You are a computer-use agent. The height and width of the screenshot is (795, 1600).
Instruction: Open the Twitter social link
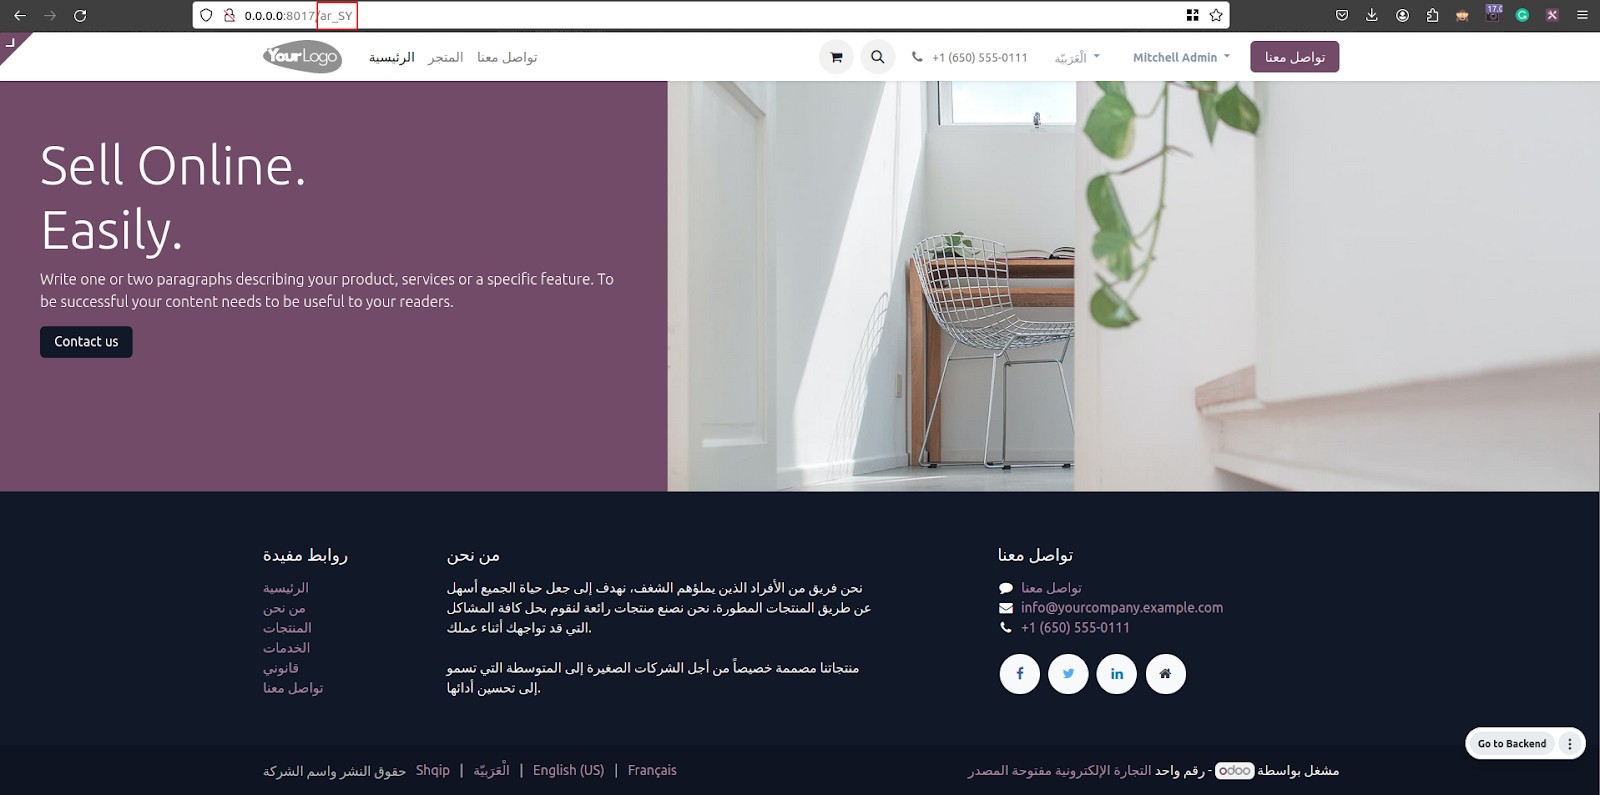[1068, 674]
